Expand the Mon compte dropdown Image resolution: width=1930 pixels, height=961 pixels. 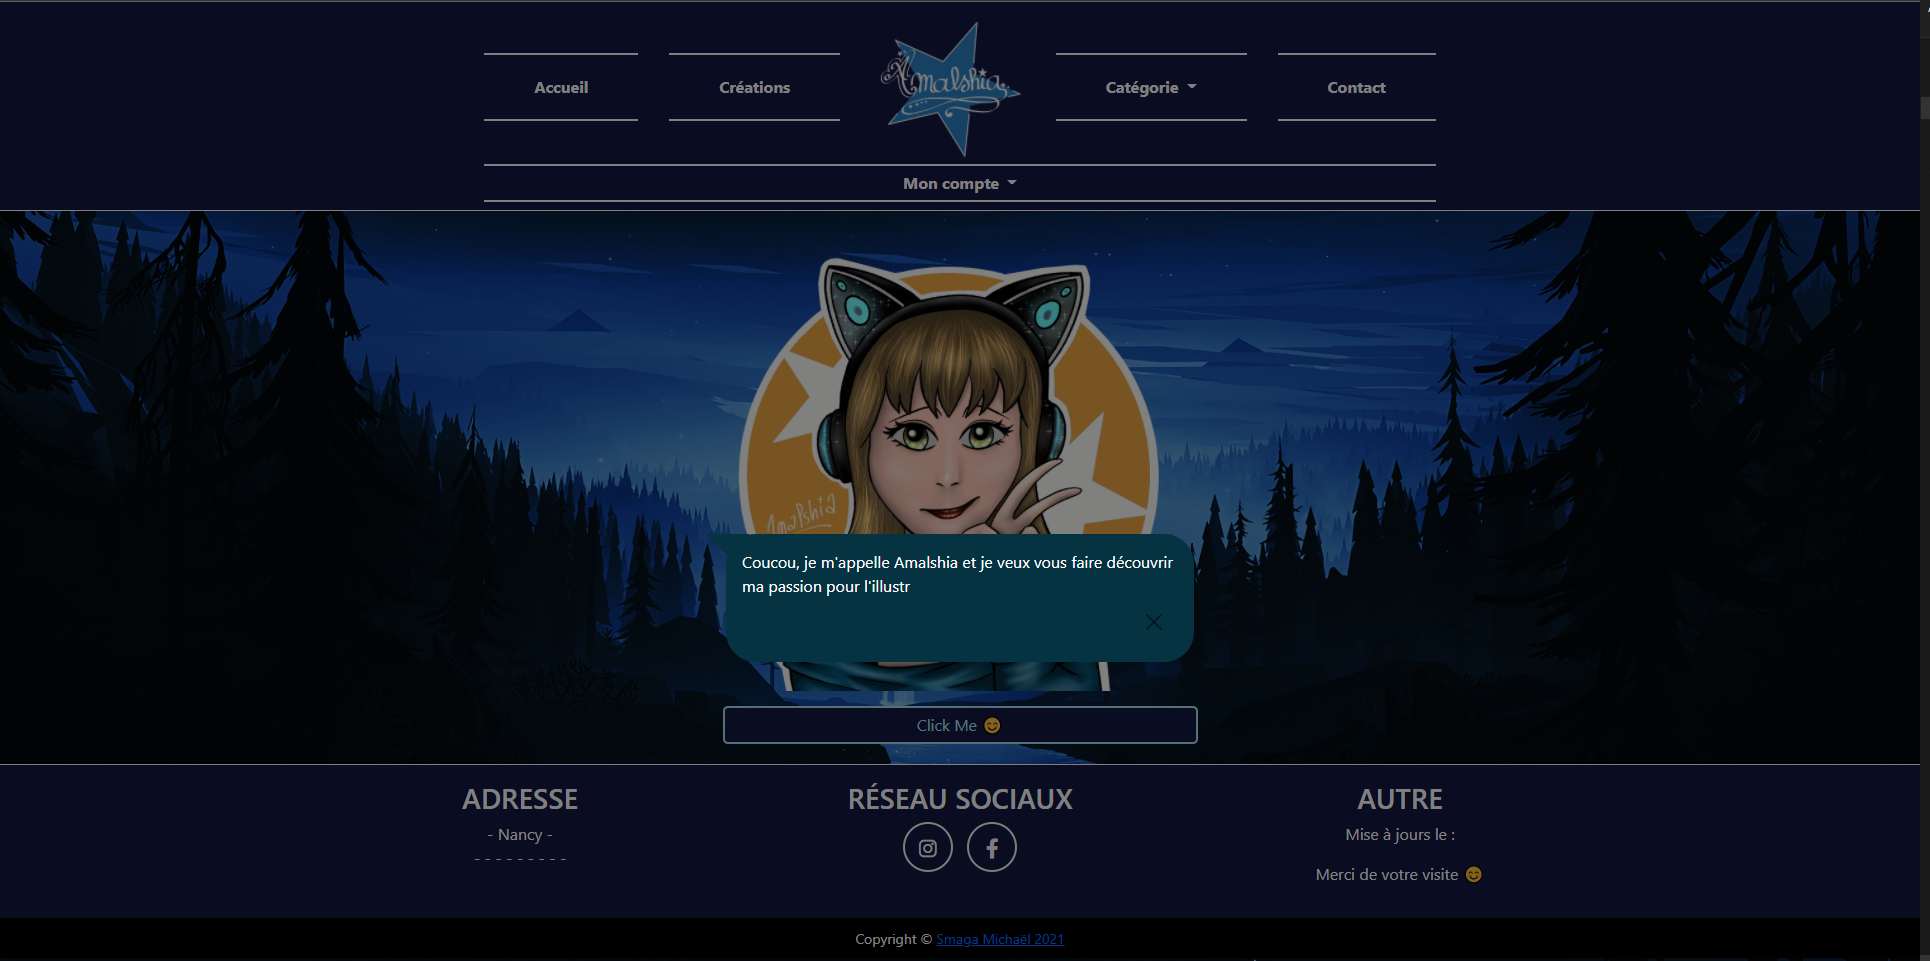959,184
